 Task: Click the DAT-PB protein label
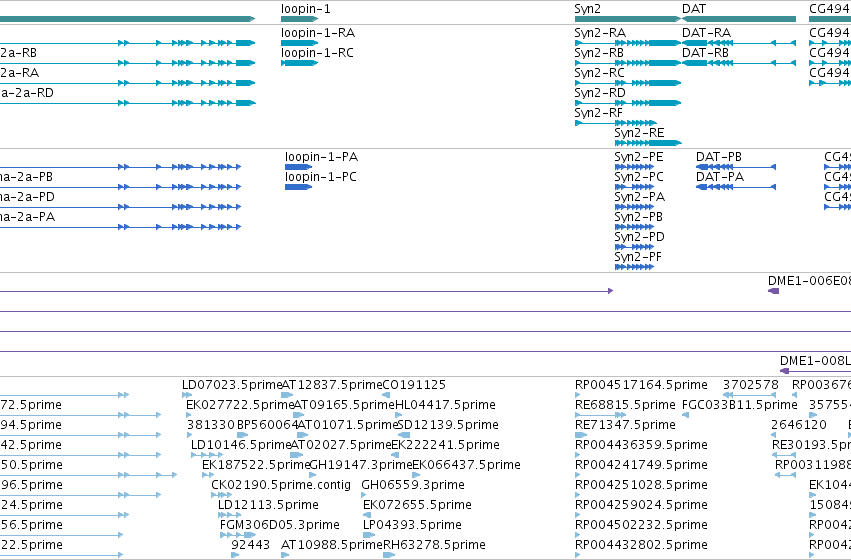719,157
